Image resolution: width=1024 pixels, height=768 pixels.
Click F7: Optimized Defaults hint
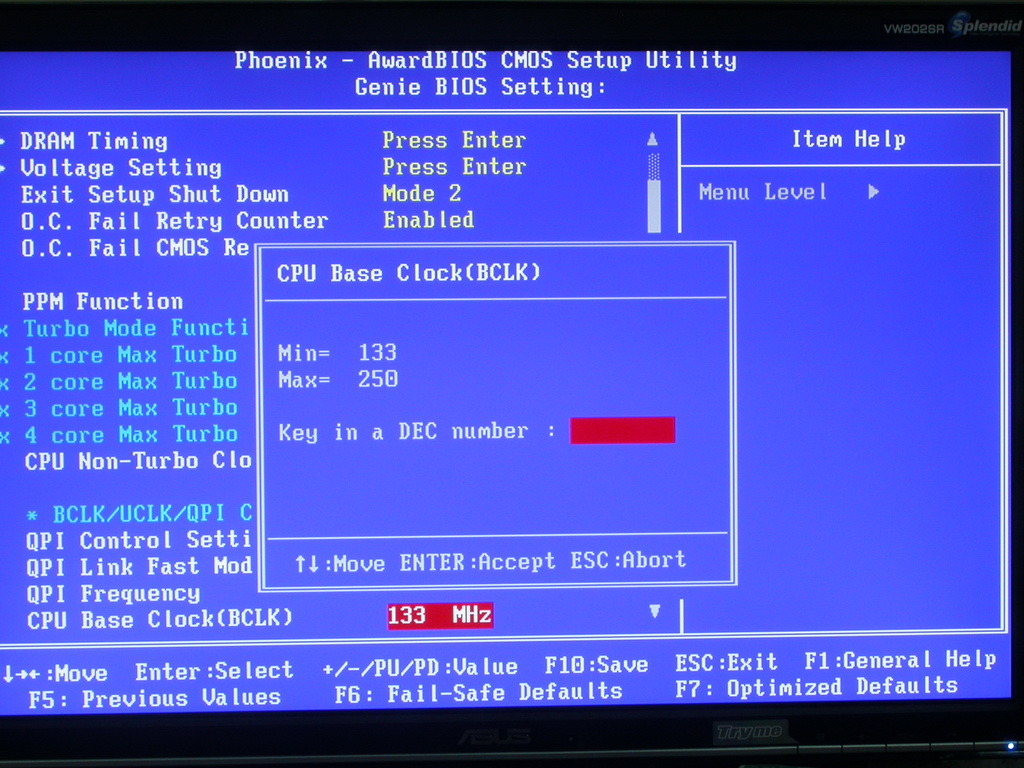(x=816, y=688)
